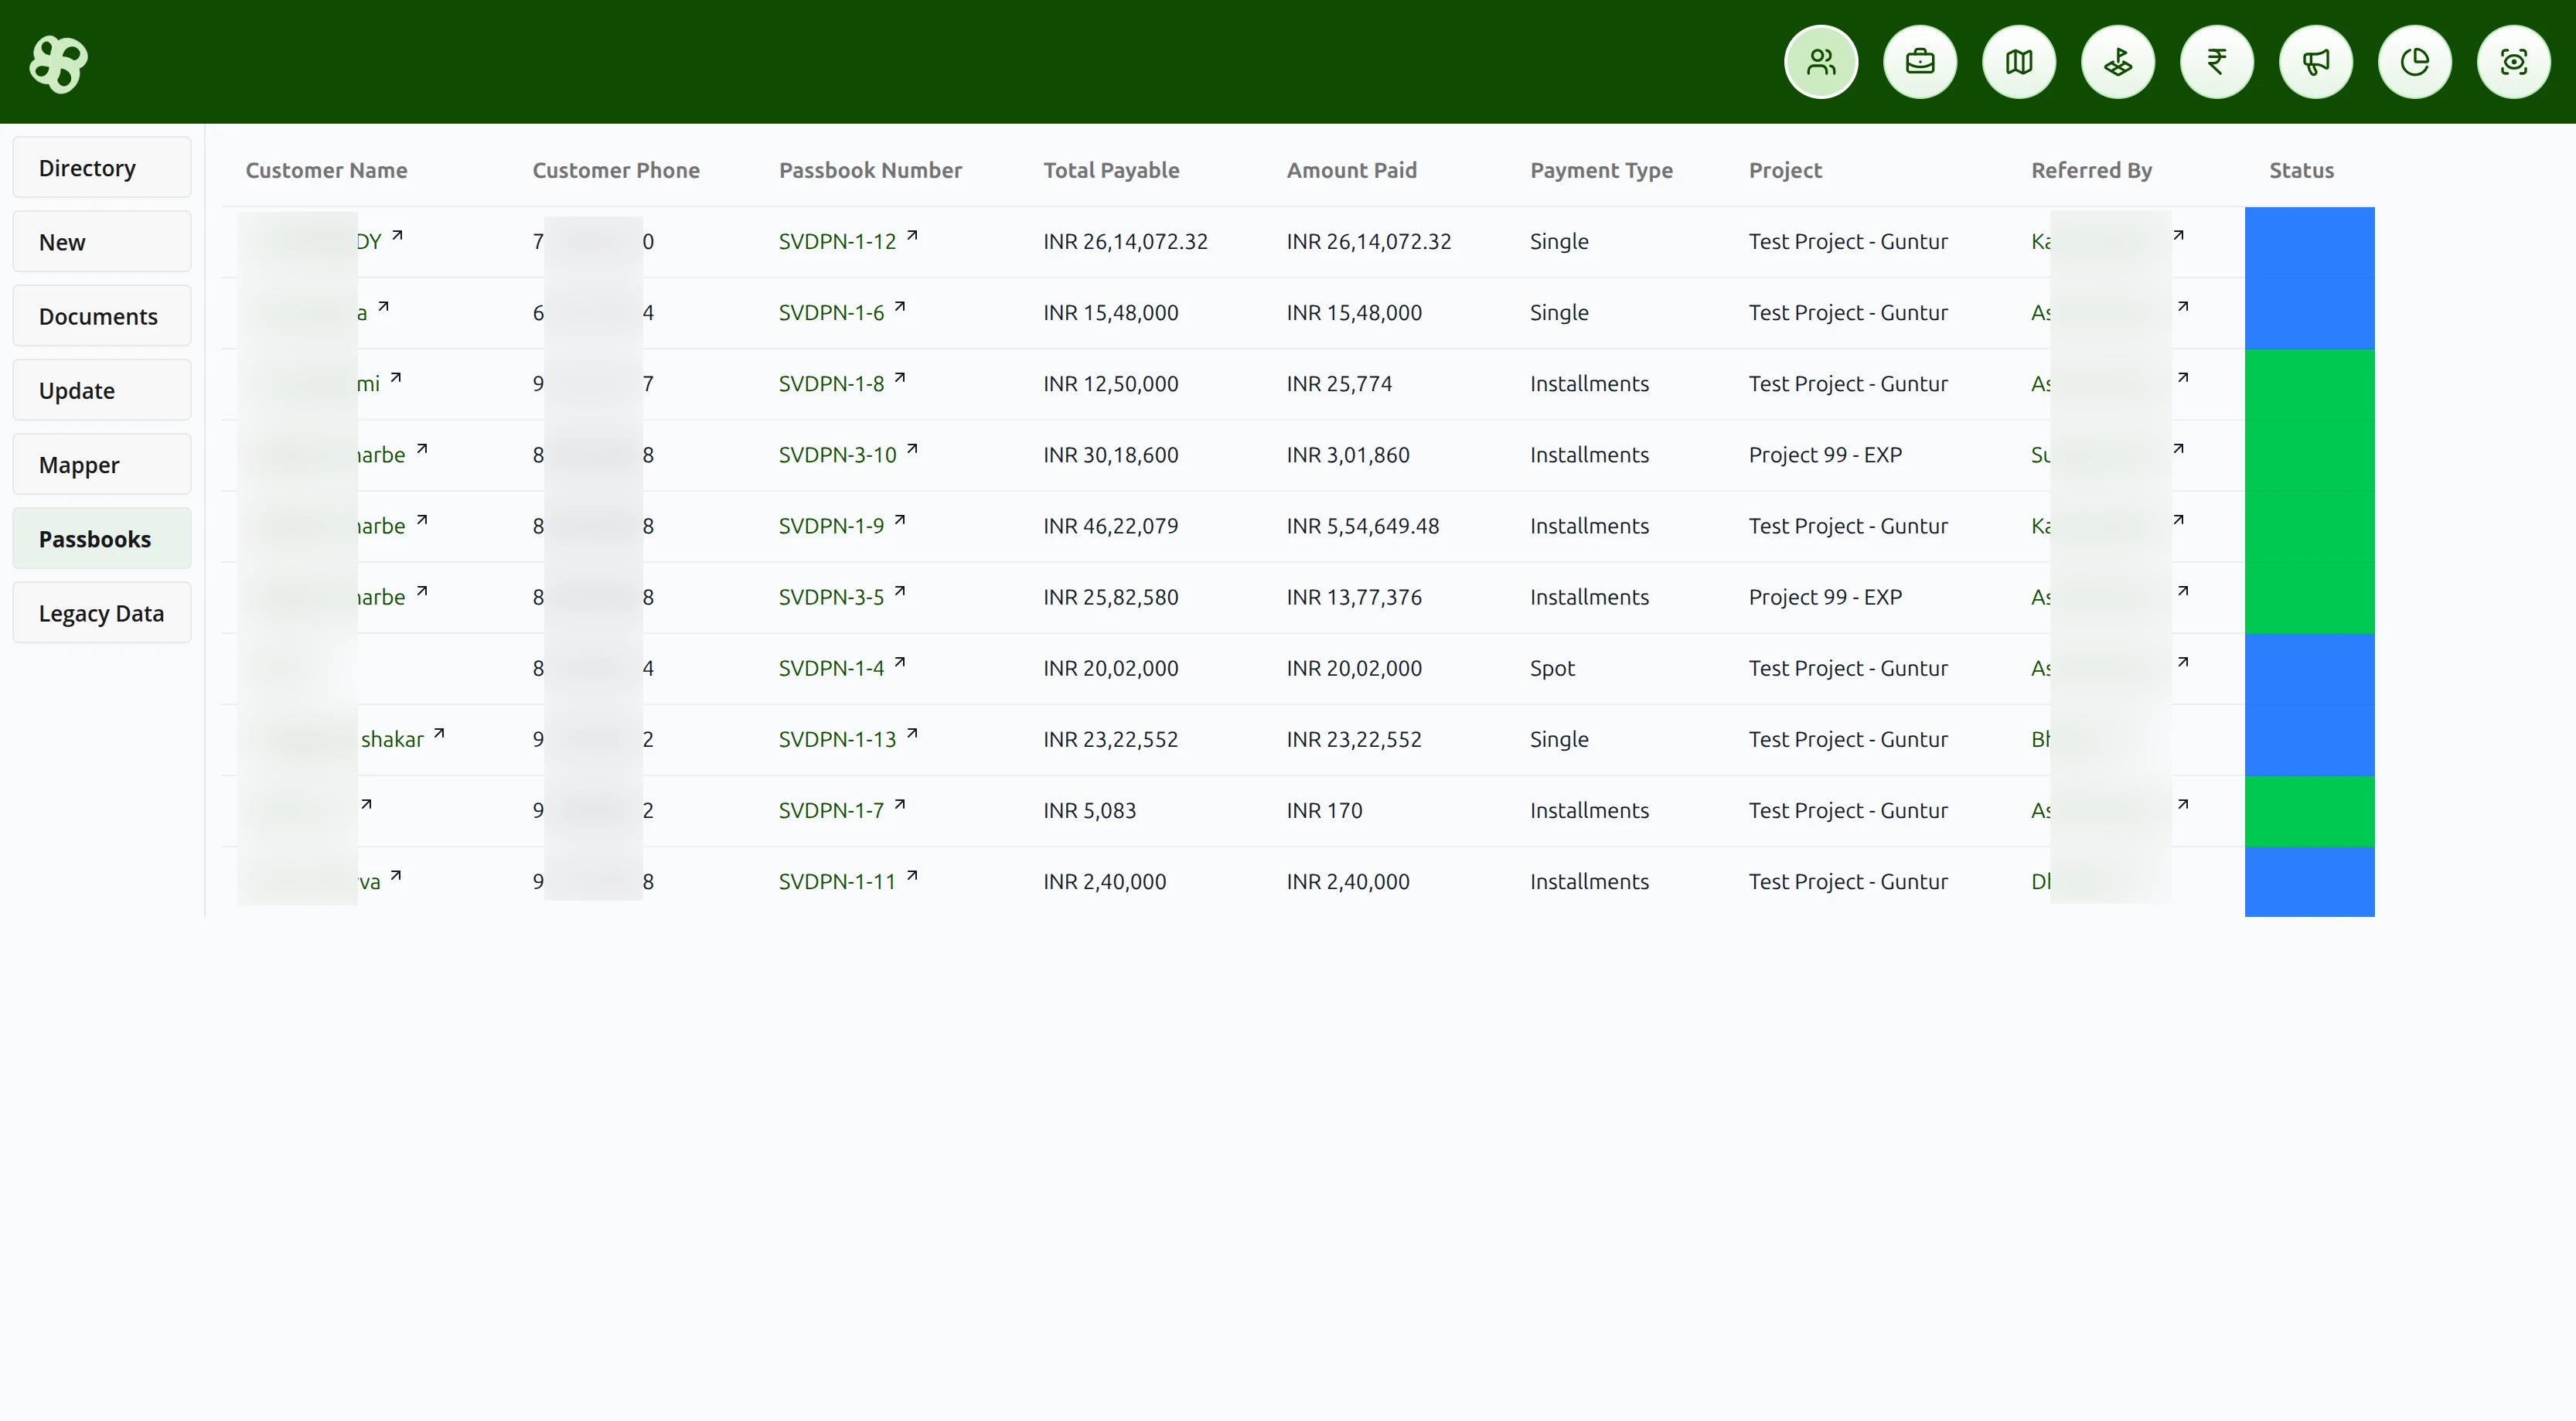Open the pie chart reports icon
The height and width of the screenshot is (1421, 2576).
pyautogui.click(x=2415, y=61)
